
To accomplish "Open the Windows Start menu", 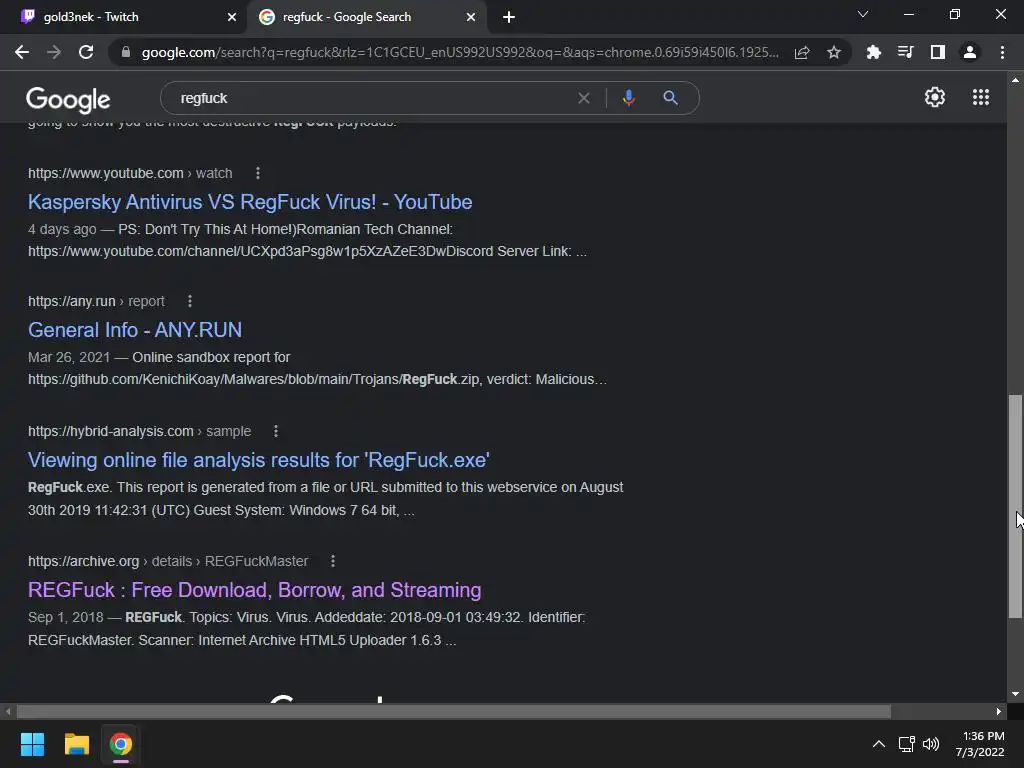I will tap(32, 744).
